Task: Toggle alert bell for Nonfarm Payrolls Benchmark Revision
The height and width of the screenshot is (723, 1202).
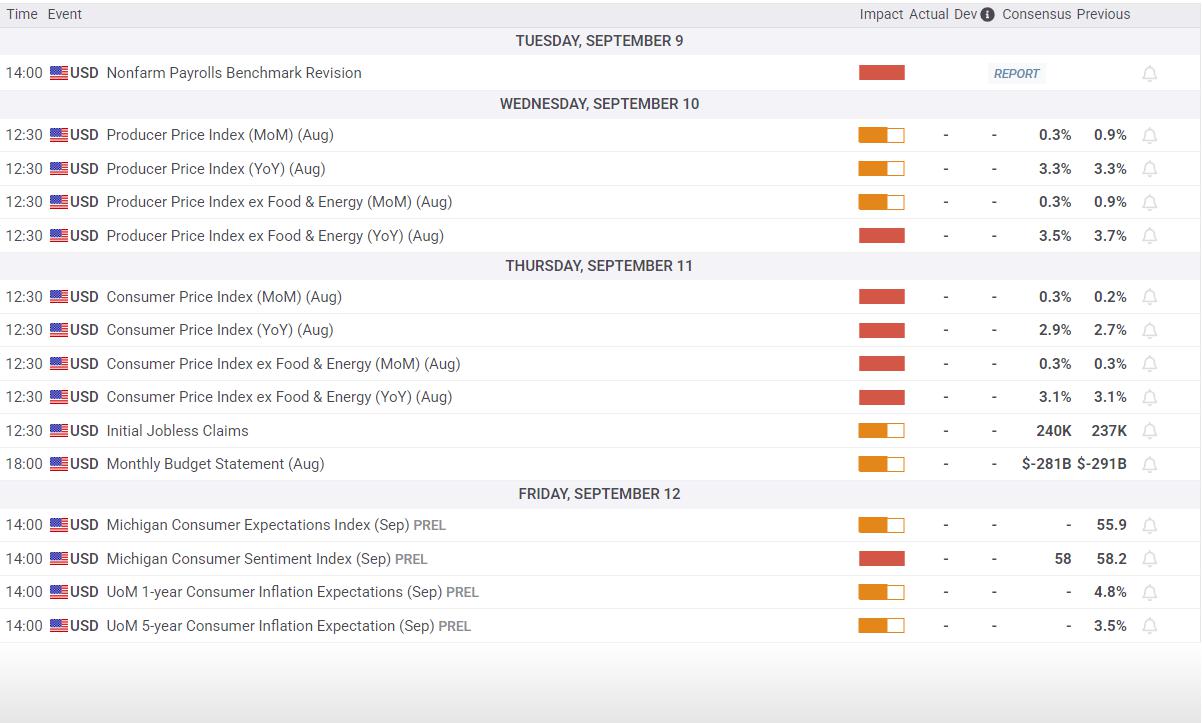Action: (1149, 74)
